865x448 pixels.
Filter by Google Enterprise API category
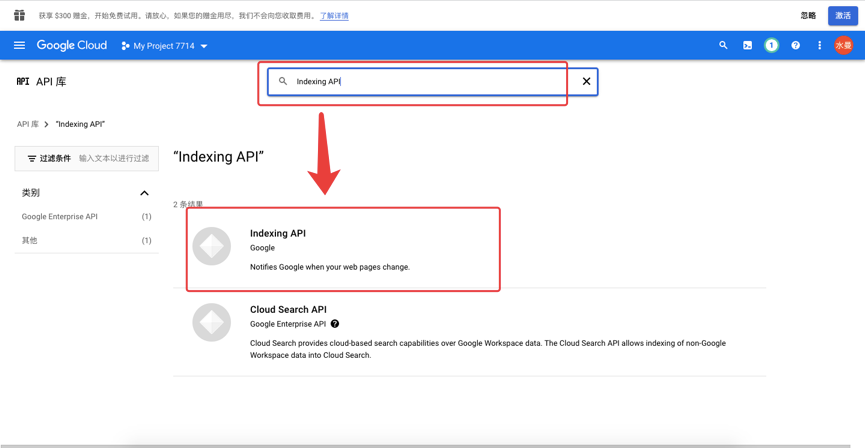click(60, 216)
